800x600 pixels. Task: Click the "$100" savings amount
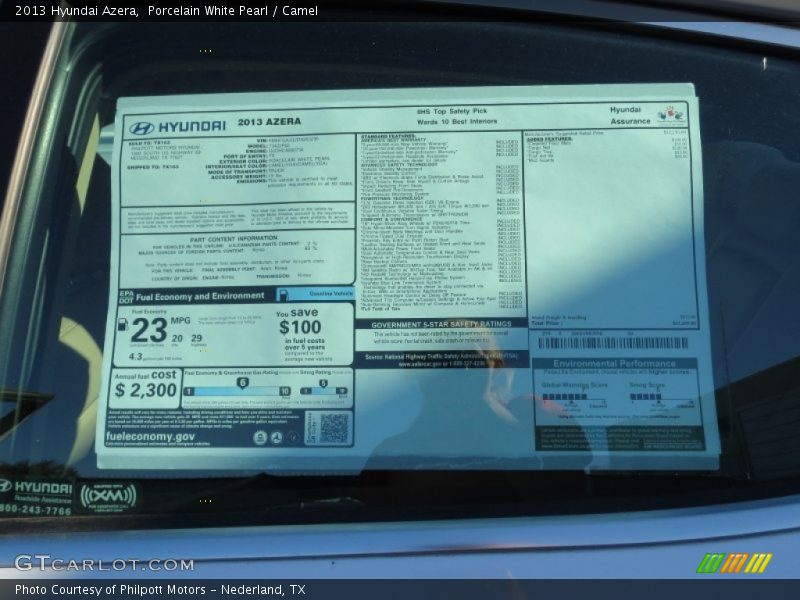(x=300, y=327)
